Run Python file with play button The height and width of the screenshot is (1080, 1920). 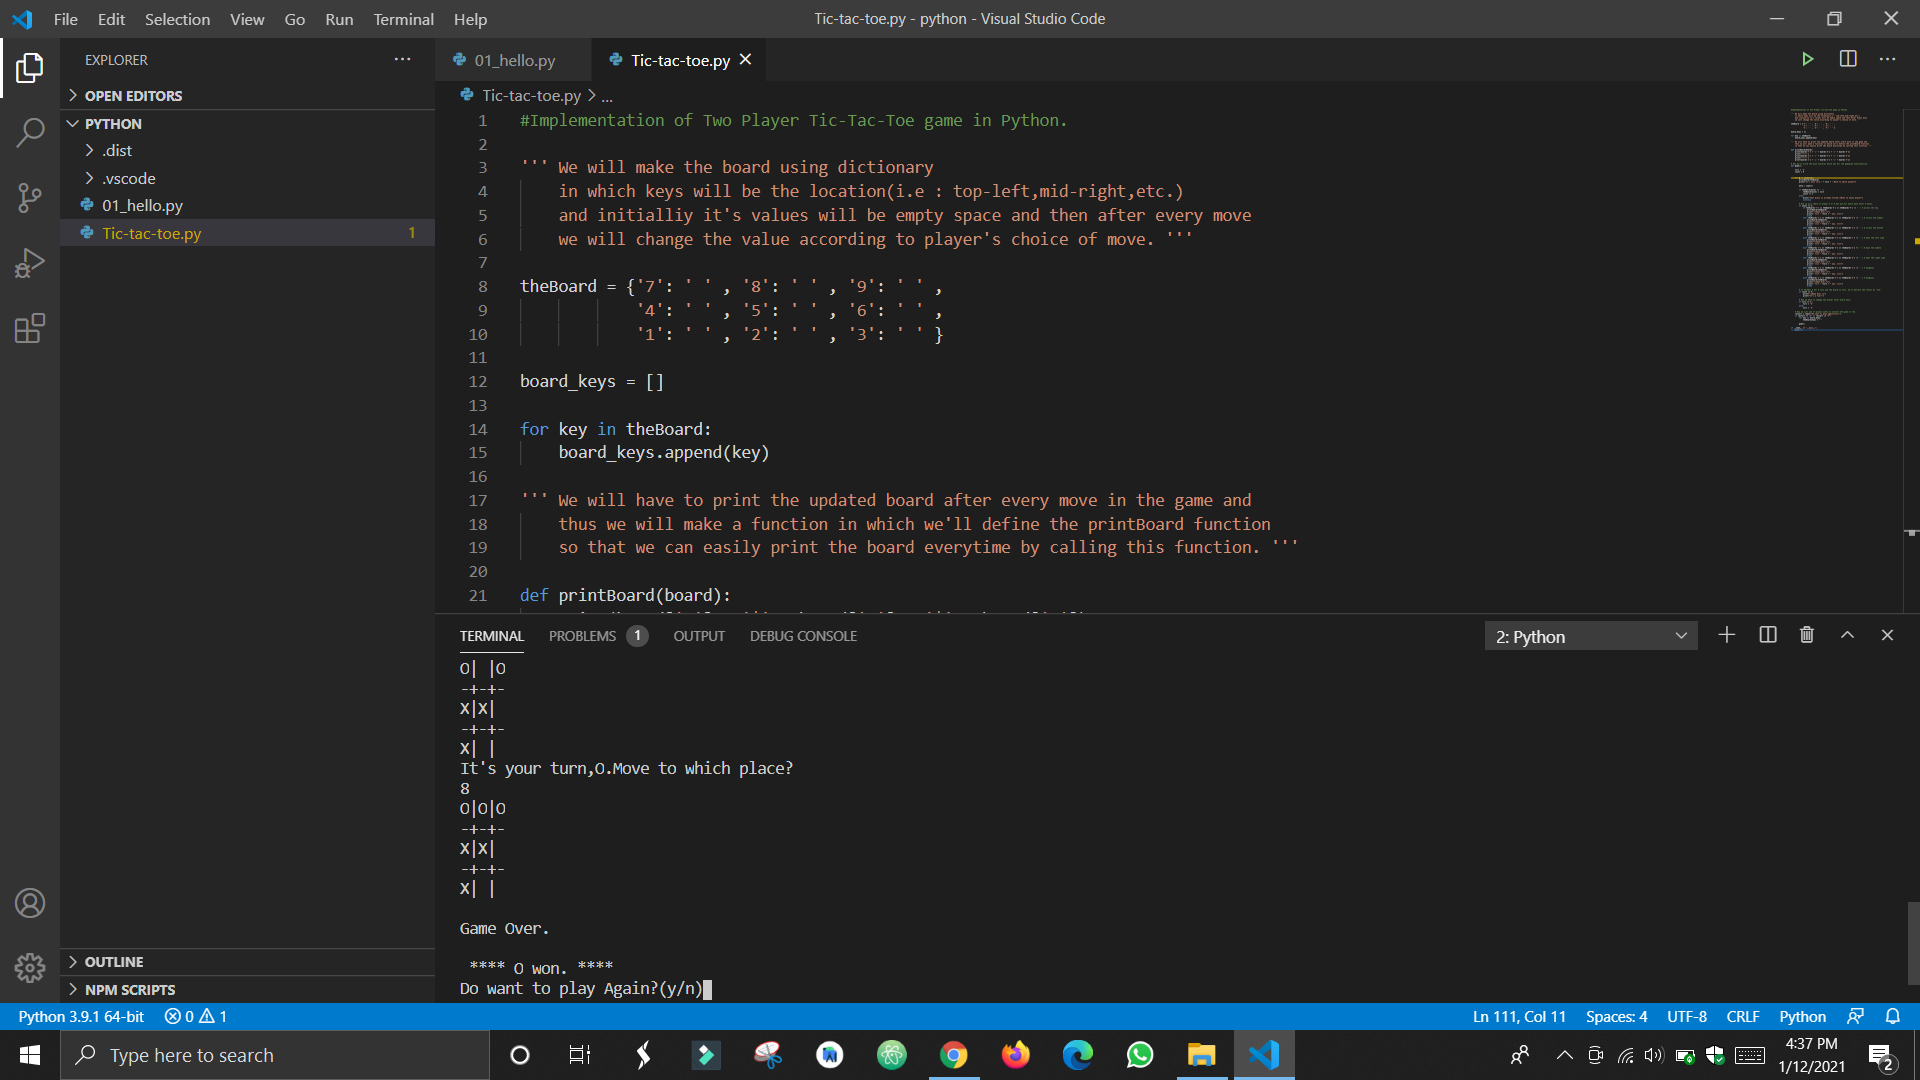1807,59
